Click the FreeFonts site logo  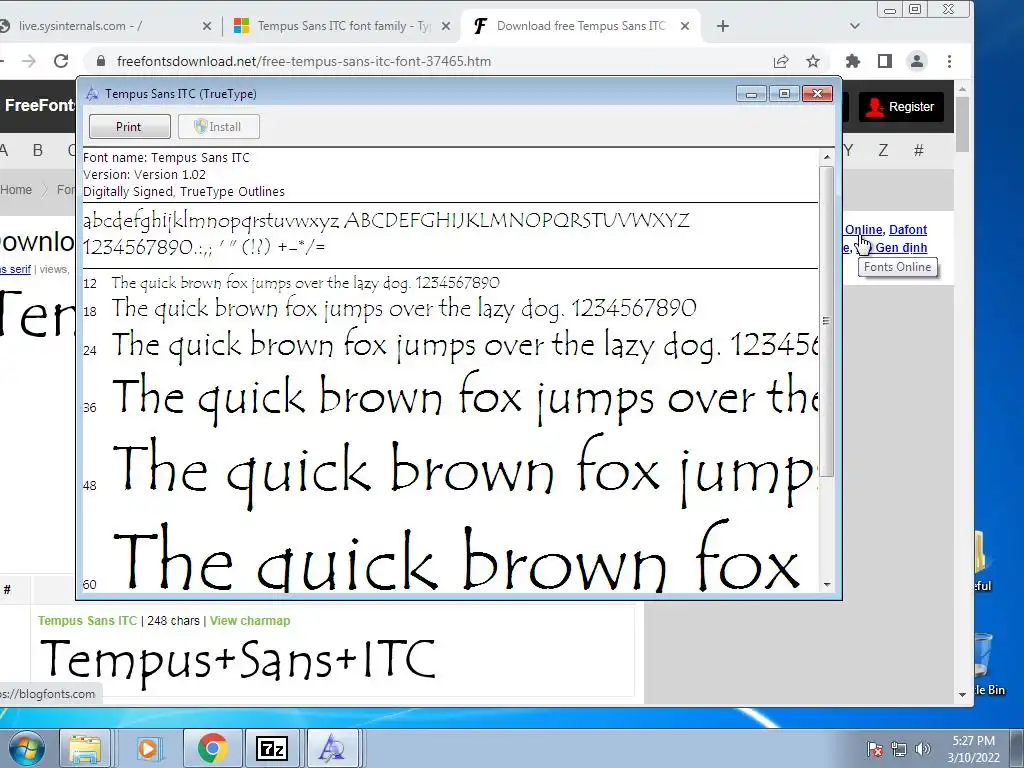39,106
